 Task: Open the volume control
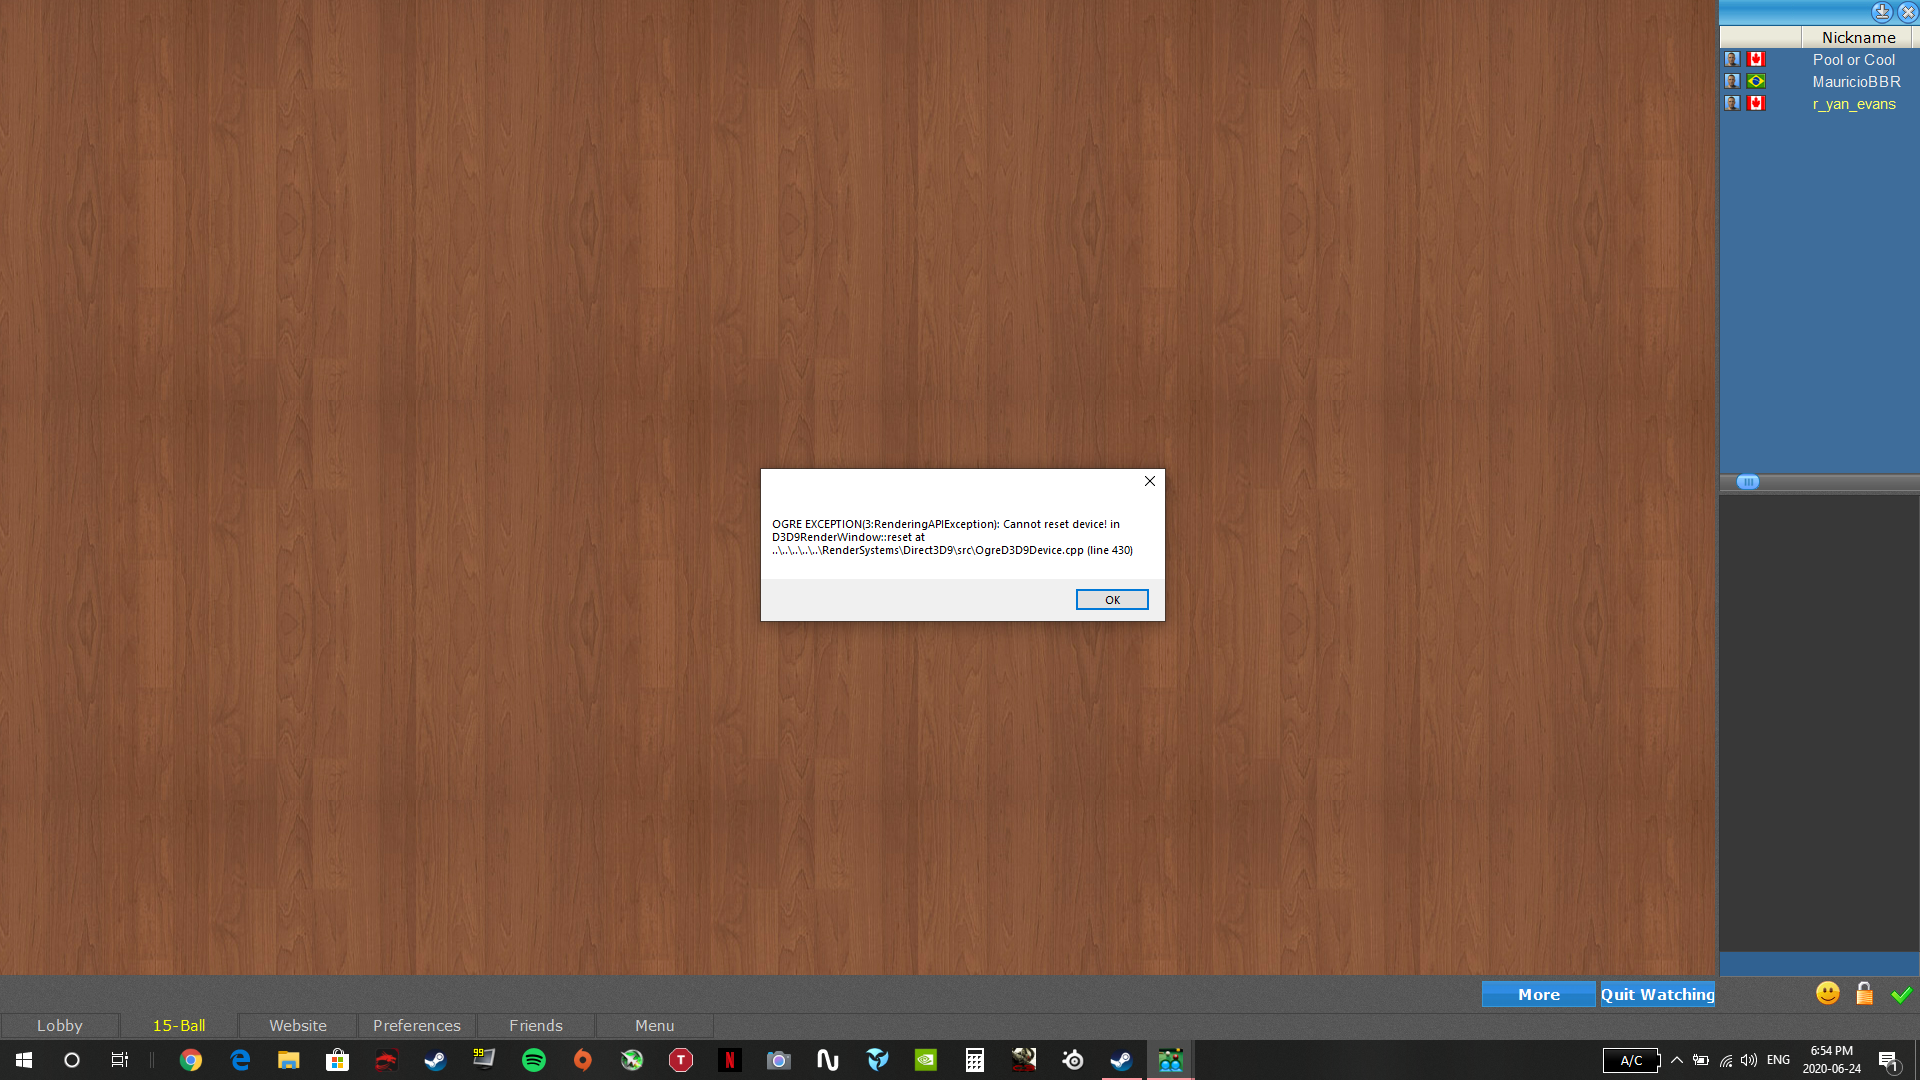pos(1749,1060)
